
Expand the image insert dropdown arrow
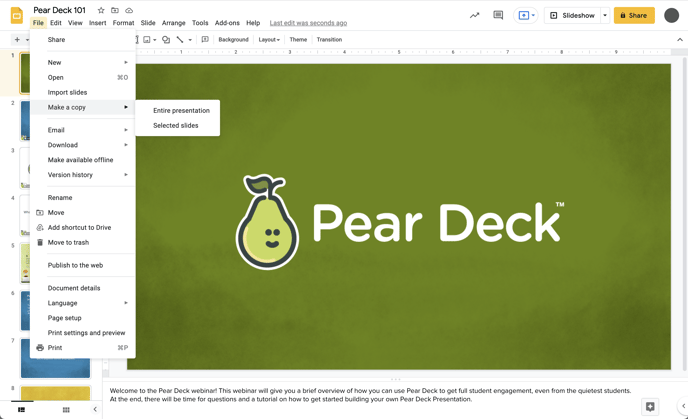154,39
